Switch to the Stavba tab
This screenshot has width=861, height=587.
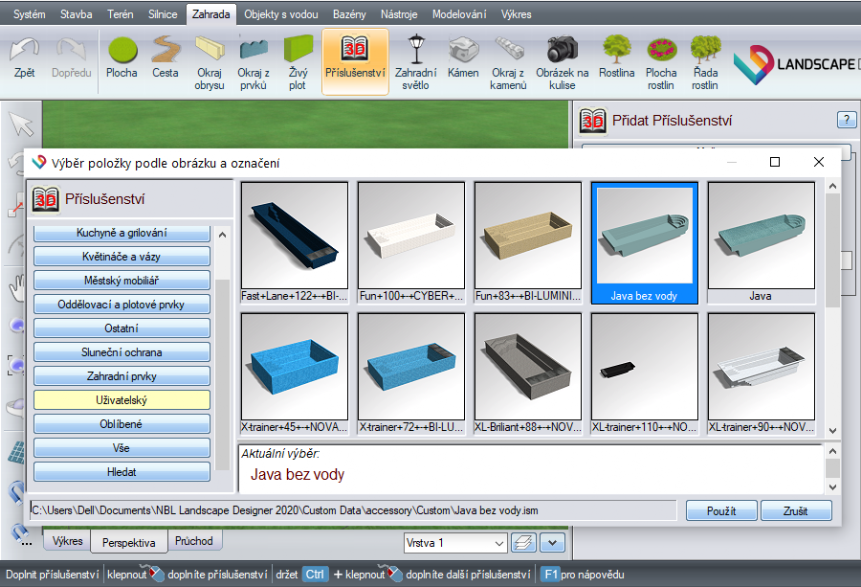[76, 14]
